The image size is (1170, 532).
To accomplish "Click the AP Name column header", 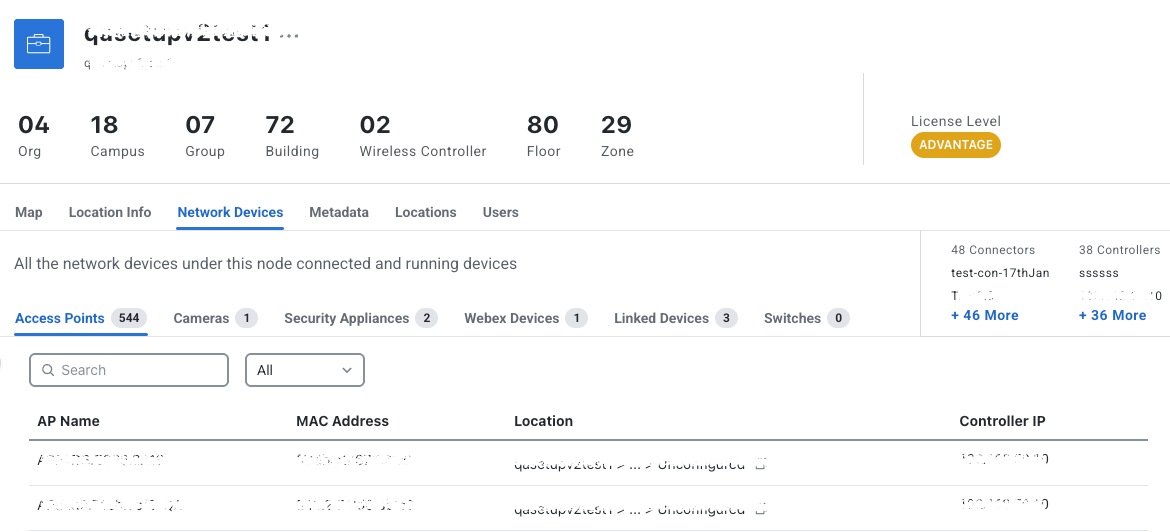I will [x=68, y=421].
